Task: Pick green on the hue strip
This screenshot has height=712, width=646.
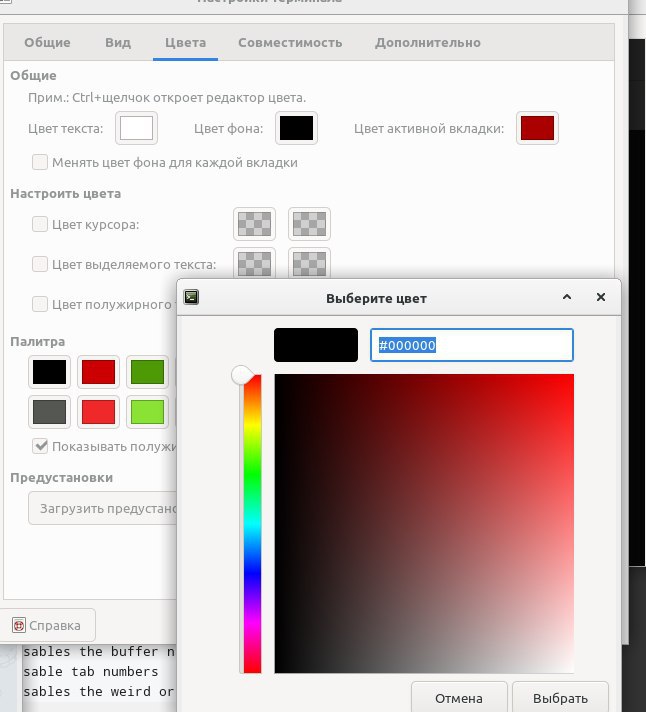Action: [x=252, y=472]
